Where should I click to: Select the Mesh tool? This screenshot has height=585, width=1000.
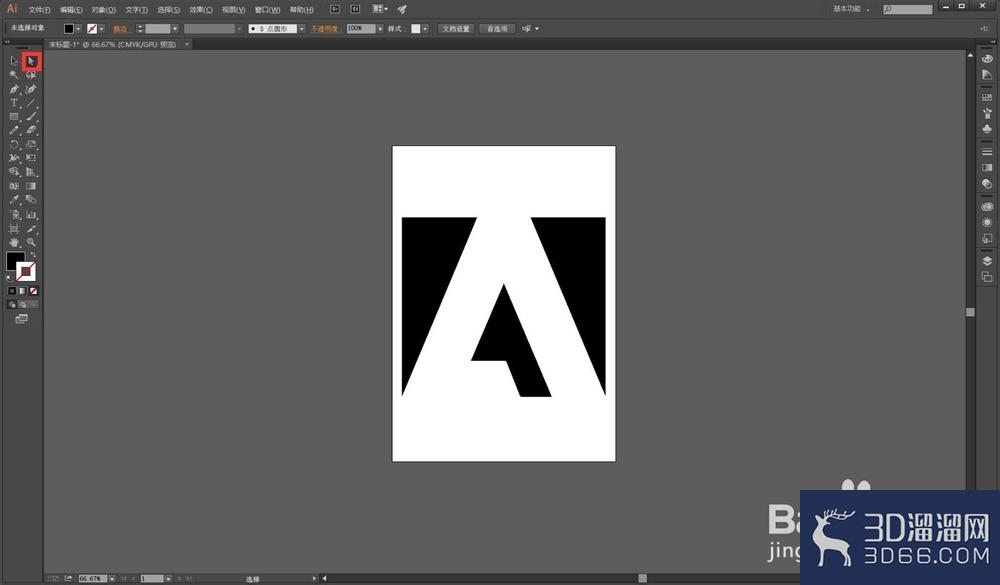pyautogui.click(x=13, y=186)
